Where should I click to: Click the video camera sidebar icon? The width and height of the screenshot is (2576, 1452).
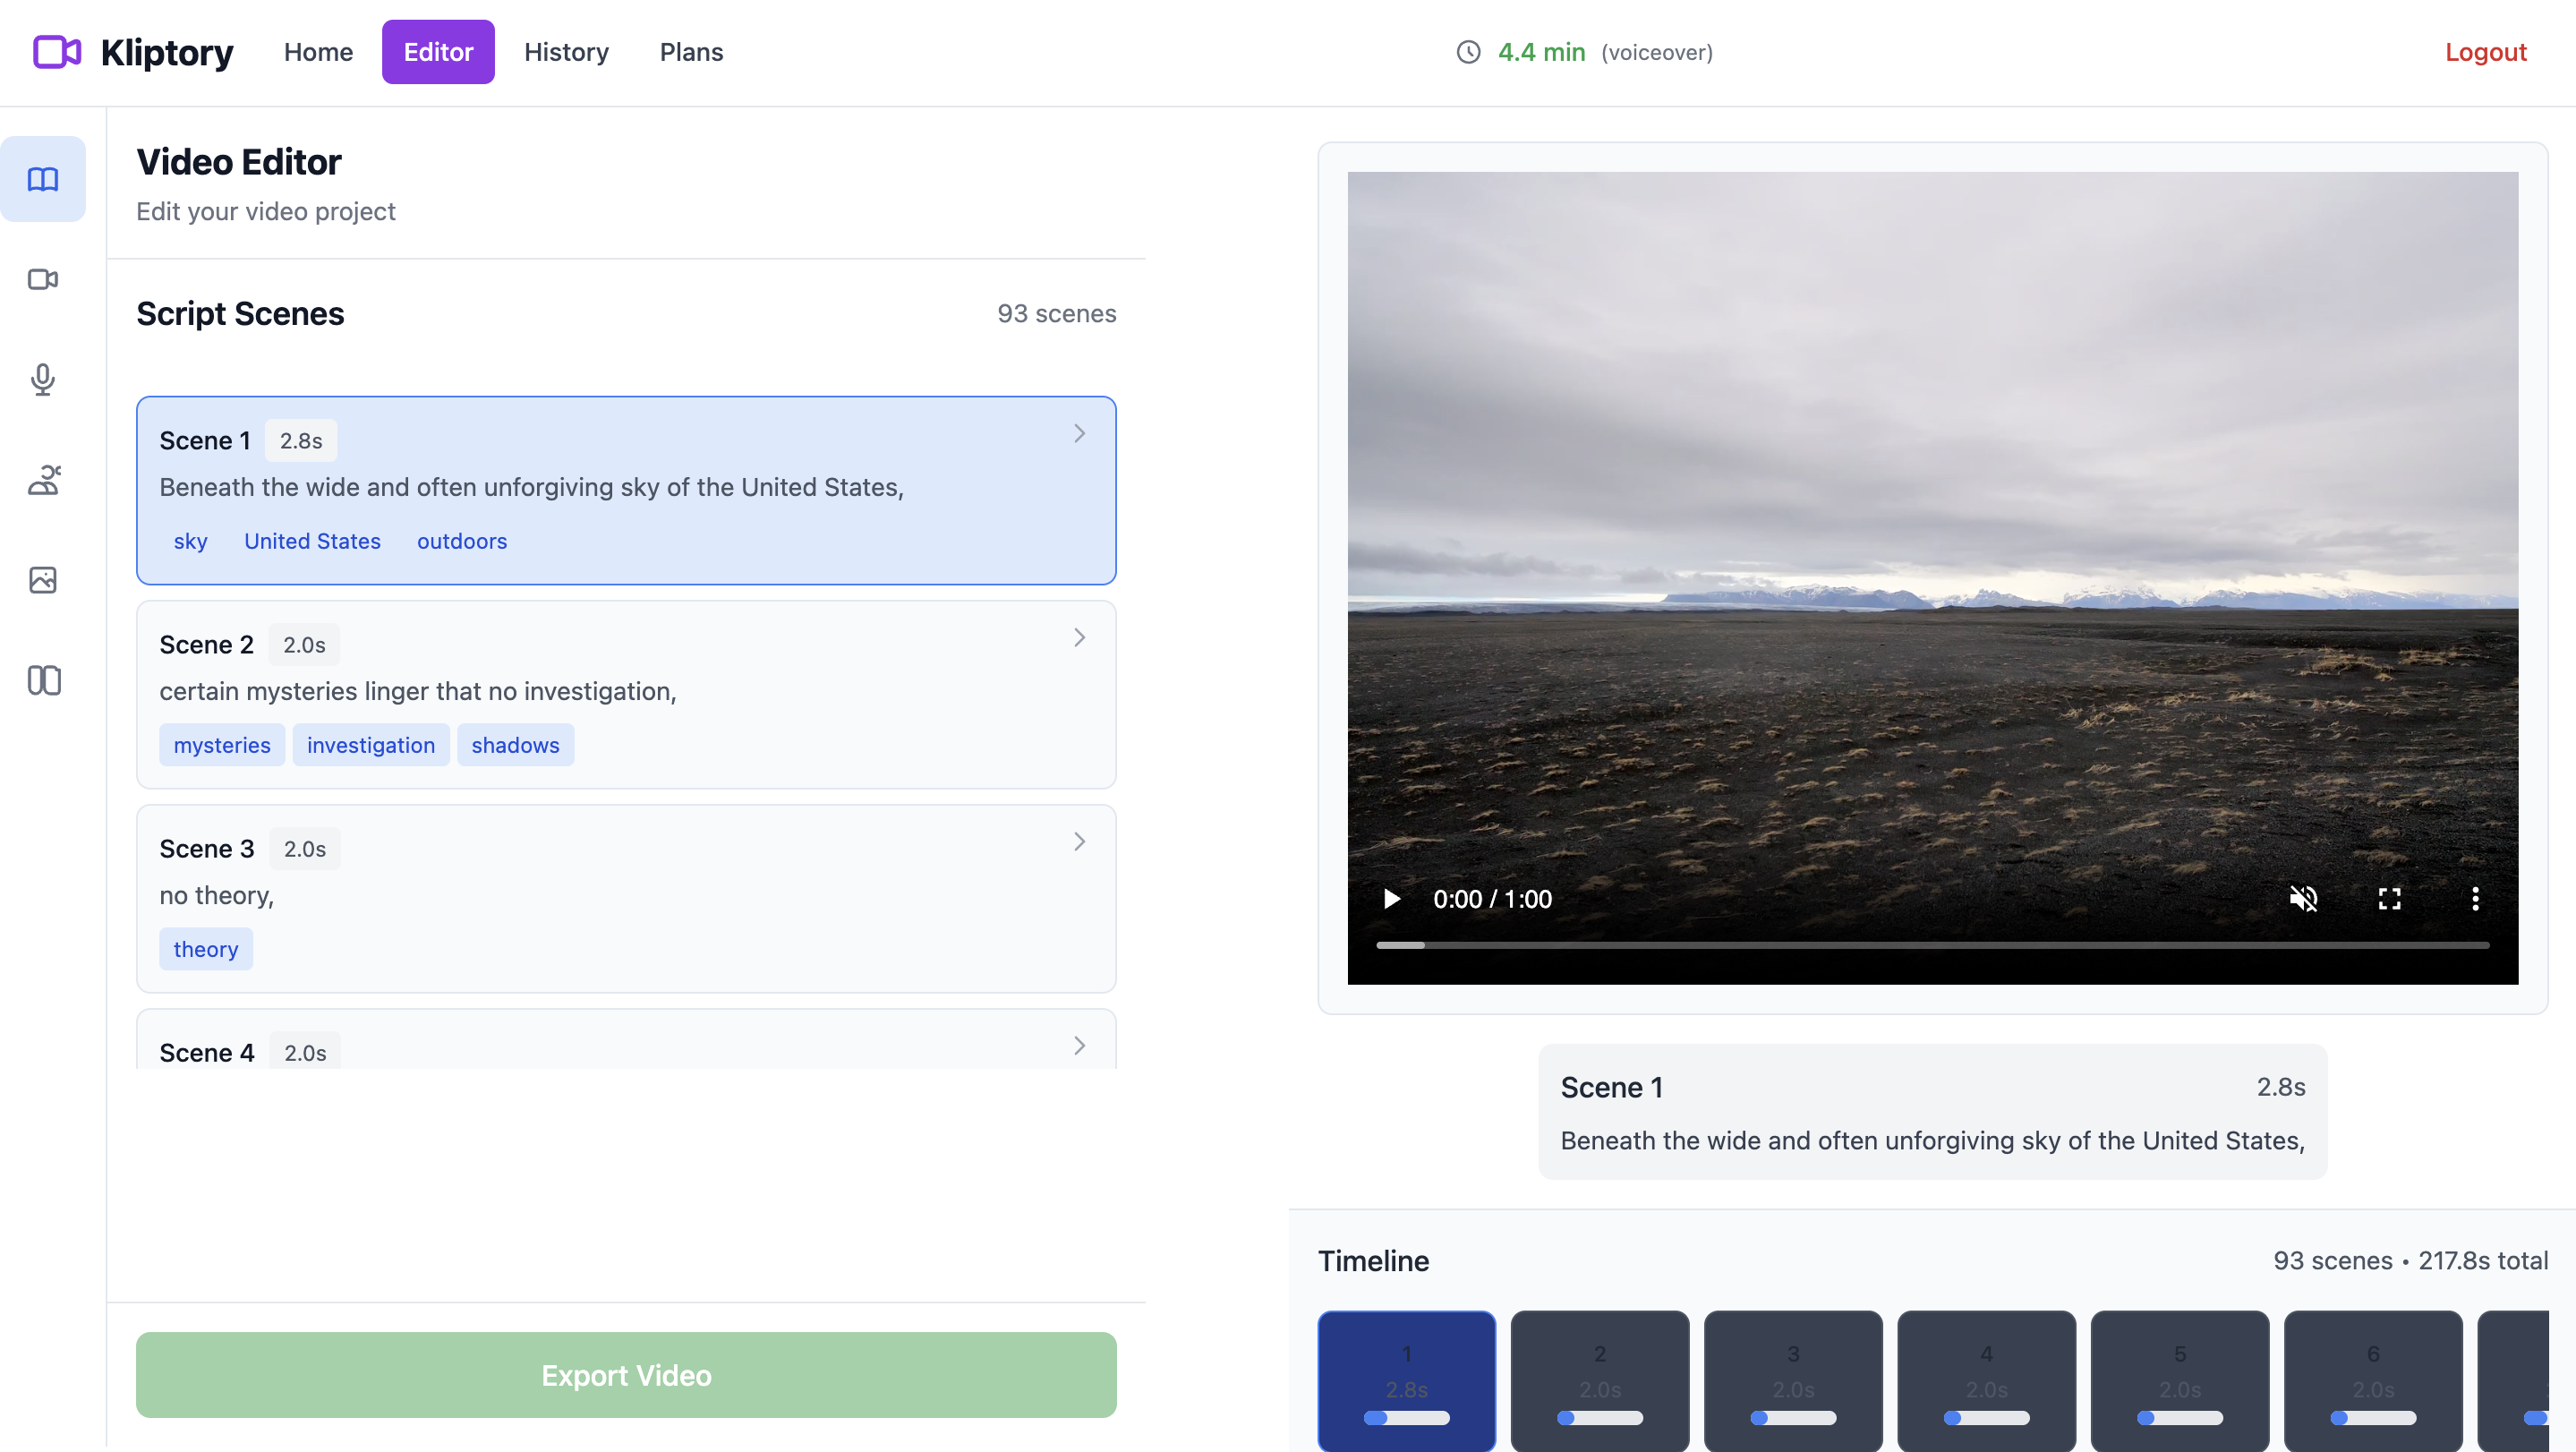point(43,279)
